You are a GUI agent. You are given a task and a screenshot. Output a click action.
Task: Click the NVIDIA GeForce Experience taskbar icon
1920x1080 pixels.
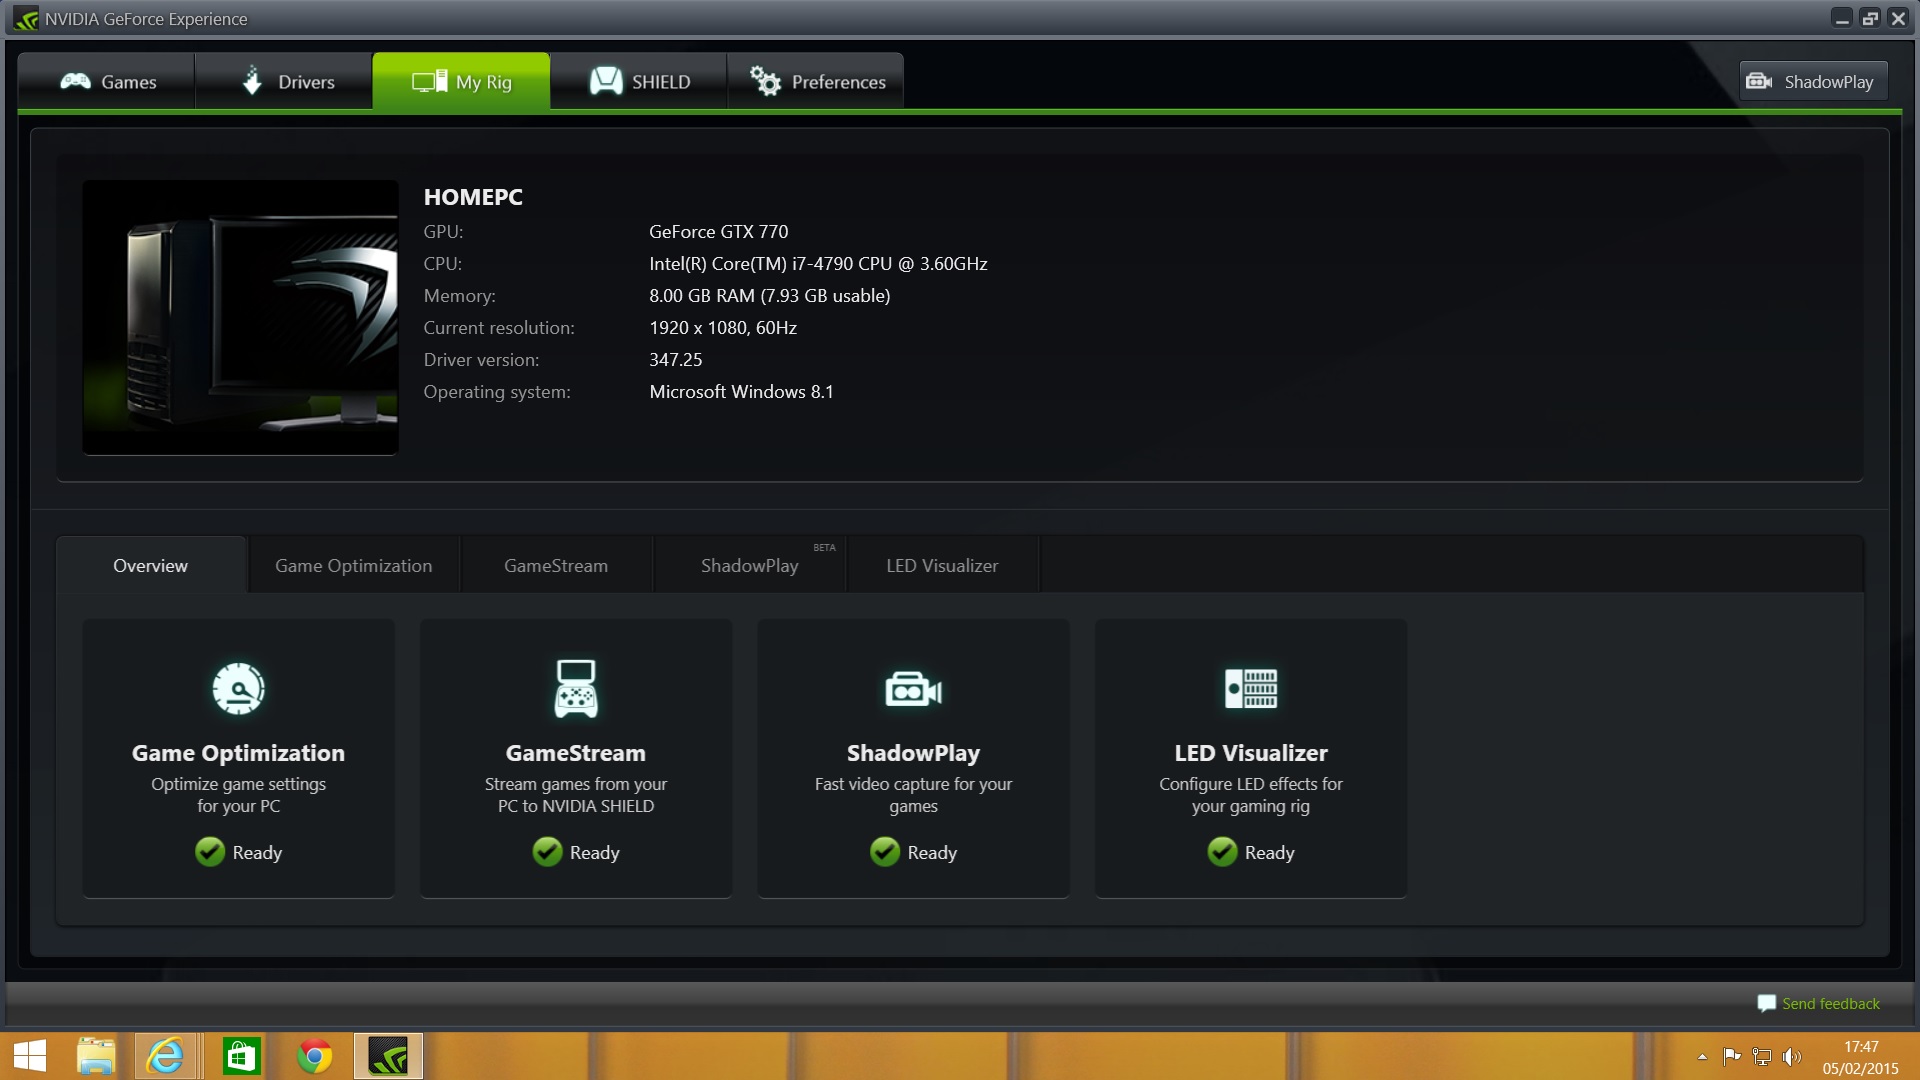pos(388,1056)
